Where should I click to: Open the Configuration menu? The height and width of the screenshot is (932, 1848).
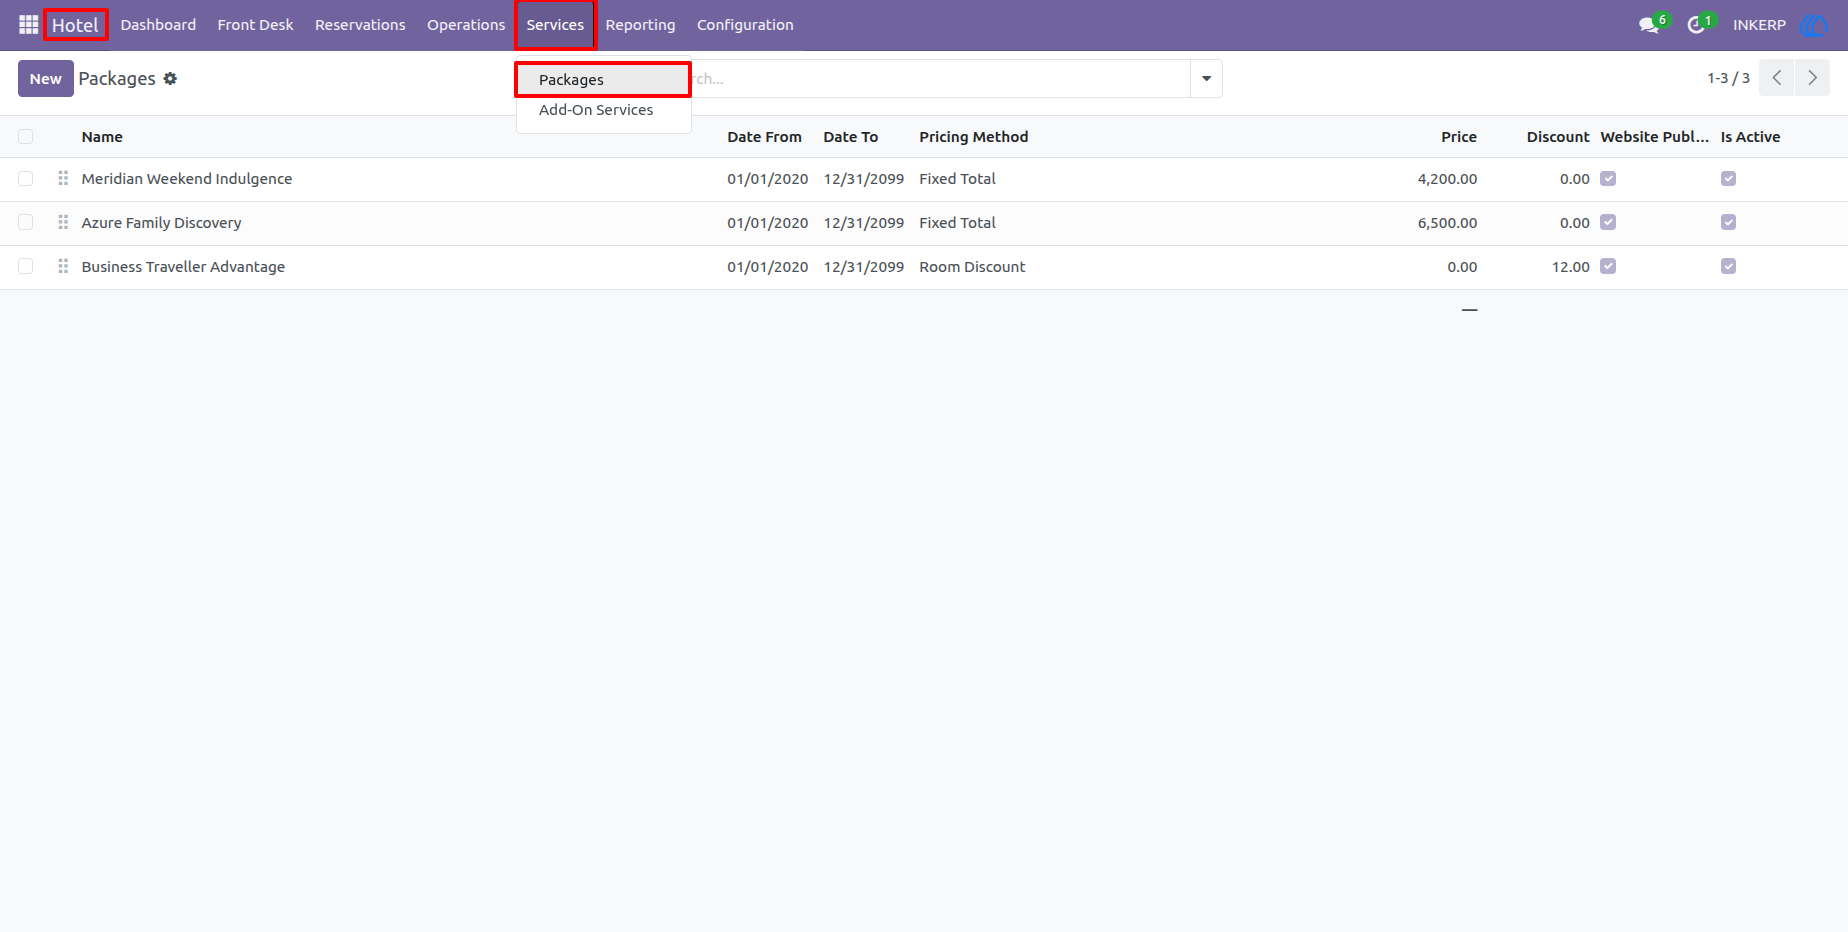(x=745, y=25)
